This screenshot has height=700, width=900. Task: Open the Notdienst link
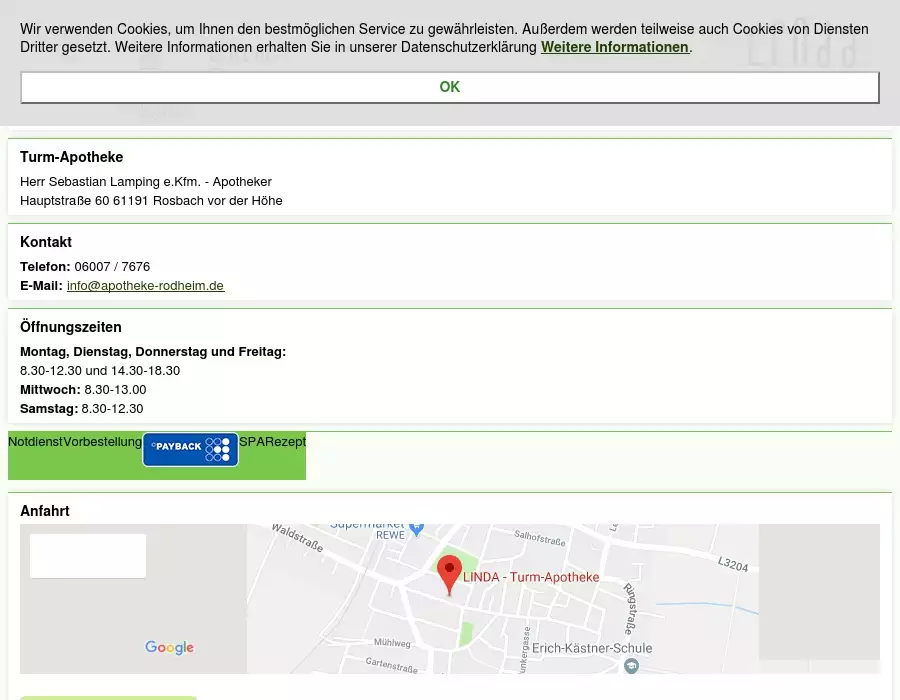point(35,441)
